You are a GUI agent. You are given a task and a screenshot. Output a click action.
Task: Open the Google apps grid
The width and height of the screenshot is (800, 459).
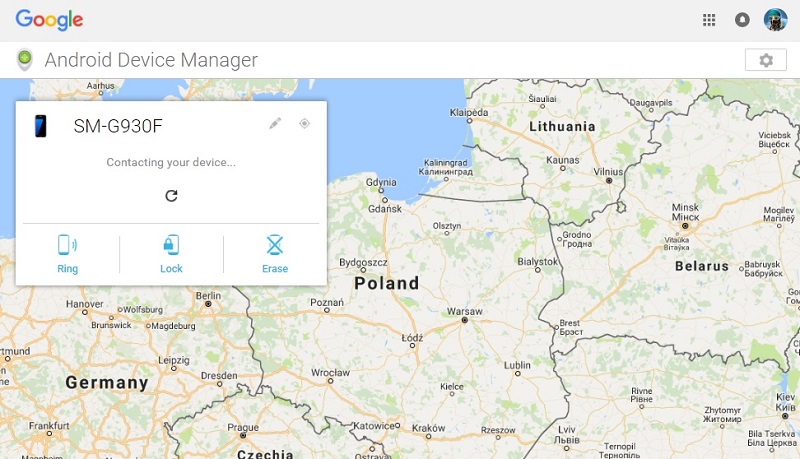pos(709,20)
